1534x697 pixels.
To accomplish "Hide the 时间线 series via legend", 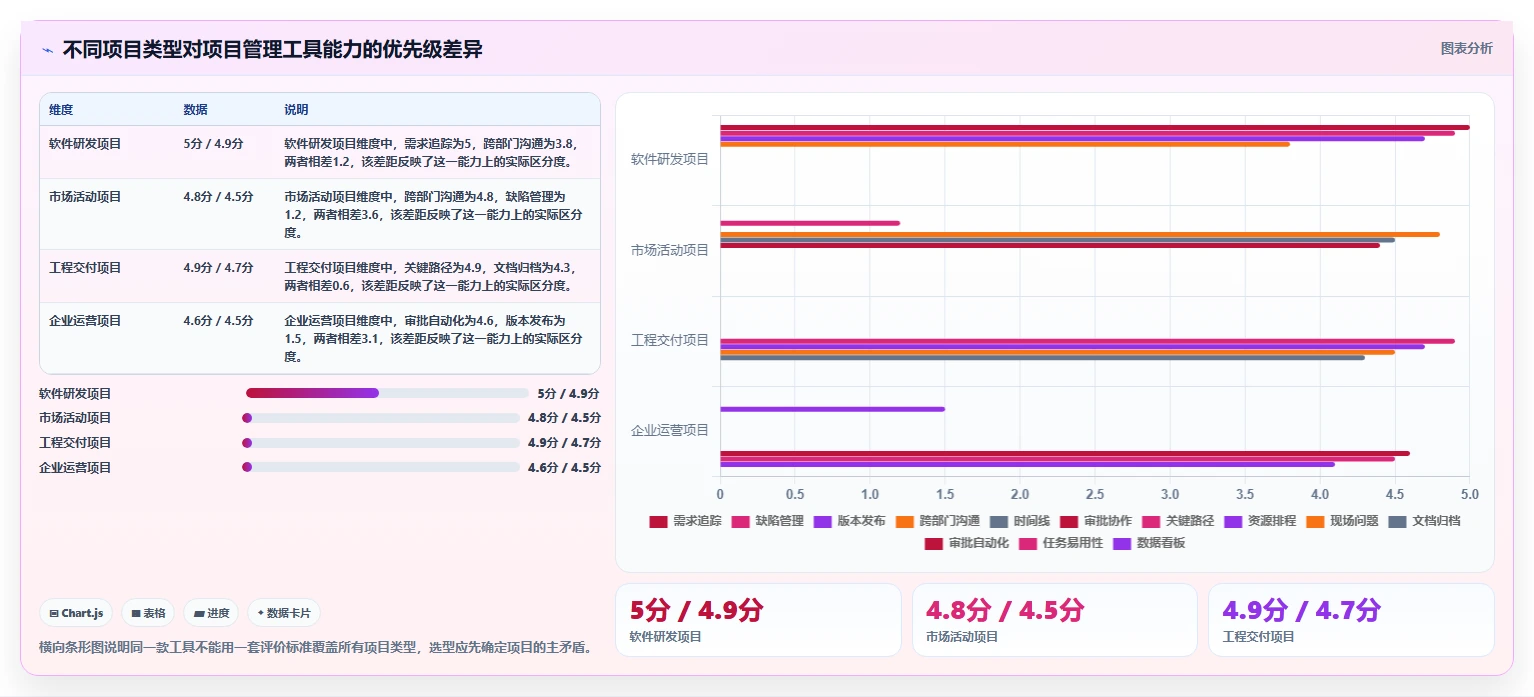I will pyautogui.click(x=1019, y=521).
